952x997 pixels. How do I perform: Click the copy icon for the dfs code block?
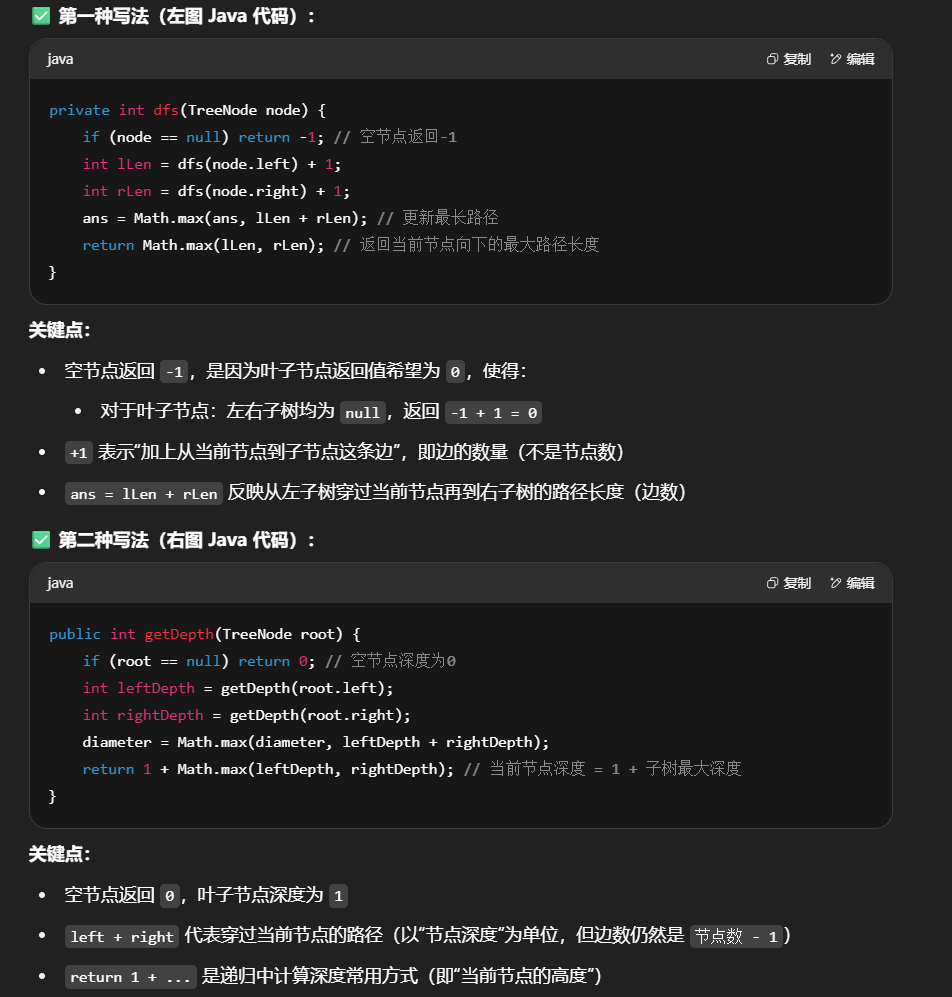pyautogui.click(x=772, y=59)
